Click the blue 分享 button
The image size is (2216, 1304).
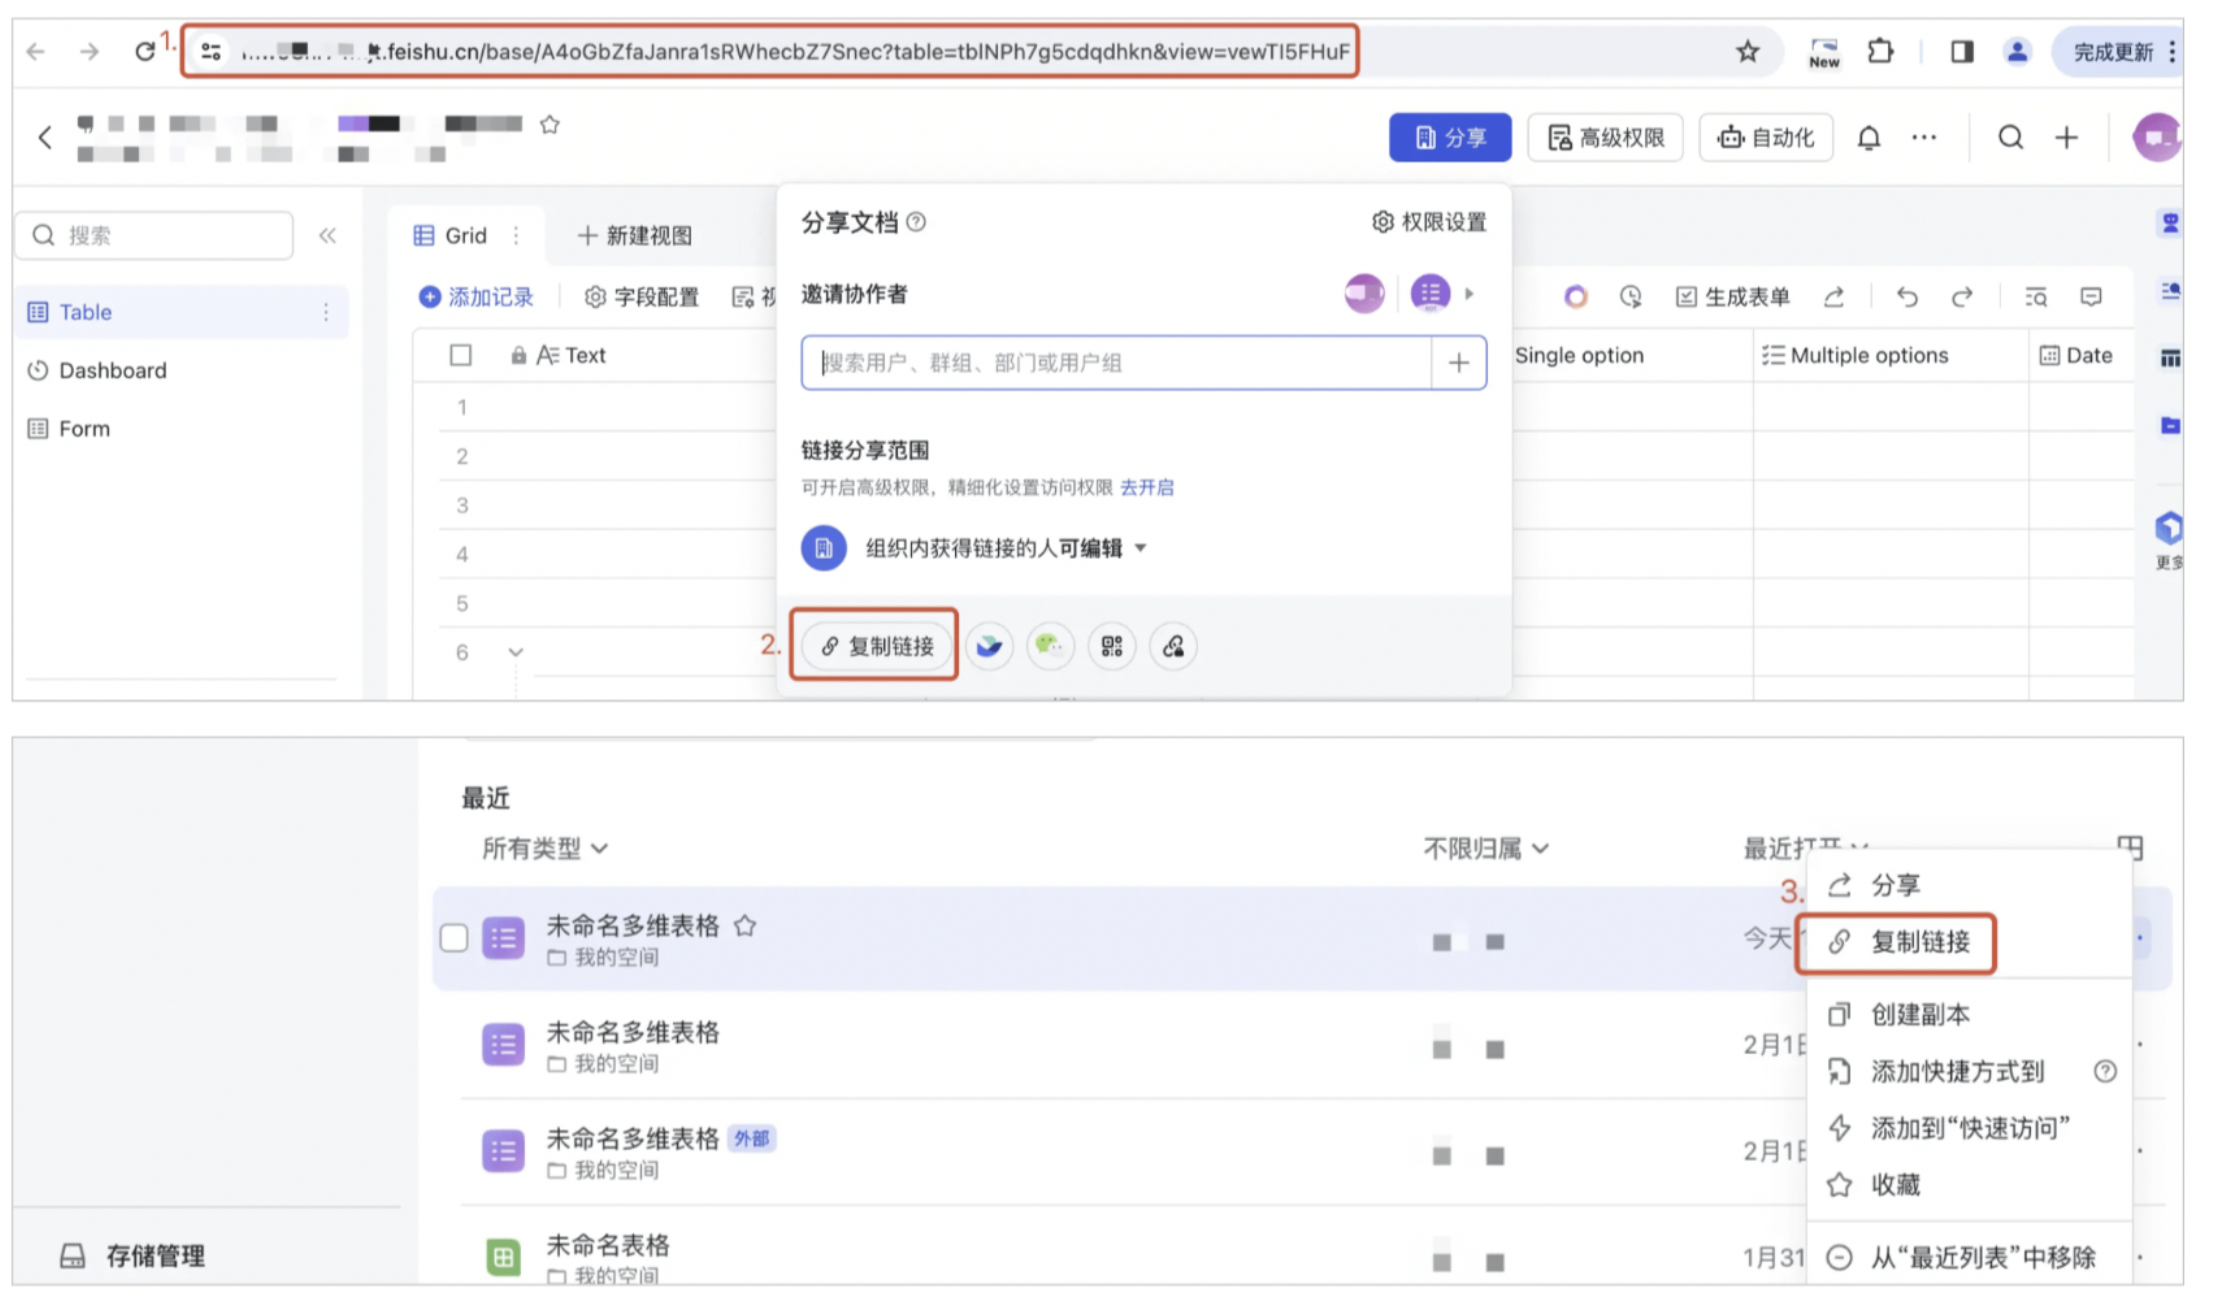(1449, 137)
